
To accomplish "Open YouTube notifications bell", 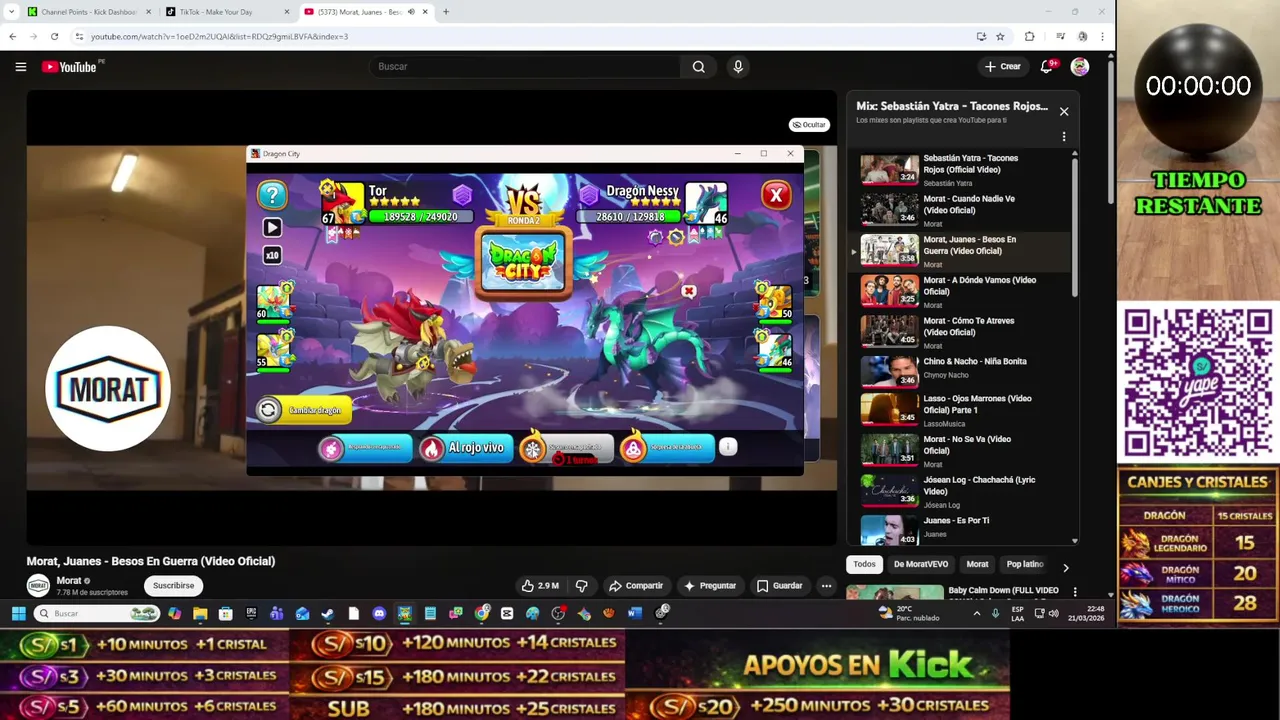I will pyautogui.click(x=1046, y=67).
